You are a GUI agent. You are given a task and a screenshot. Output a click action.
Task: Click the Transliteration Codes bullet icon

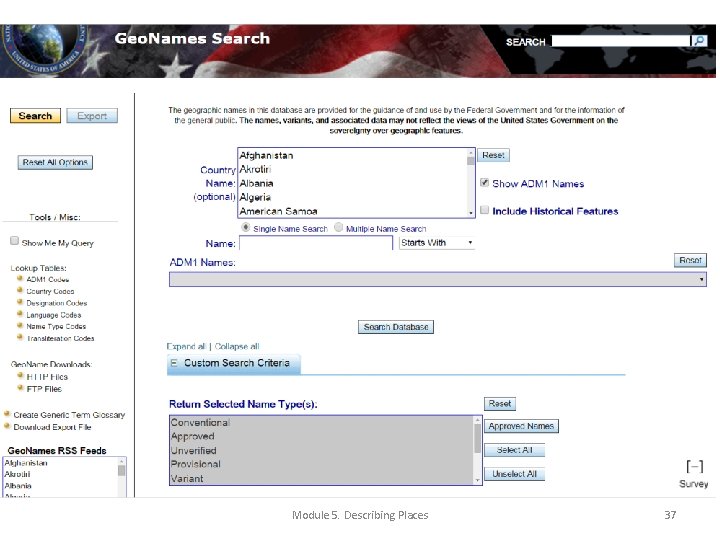tap(20, 338)
